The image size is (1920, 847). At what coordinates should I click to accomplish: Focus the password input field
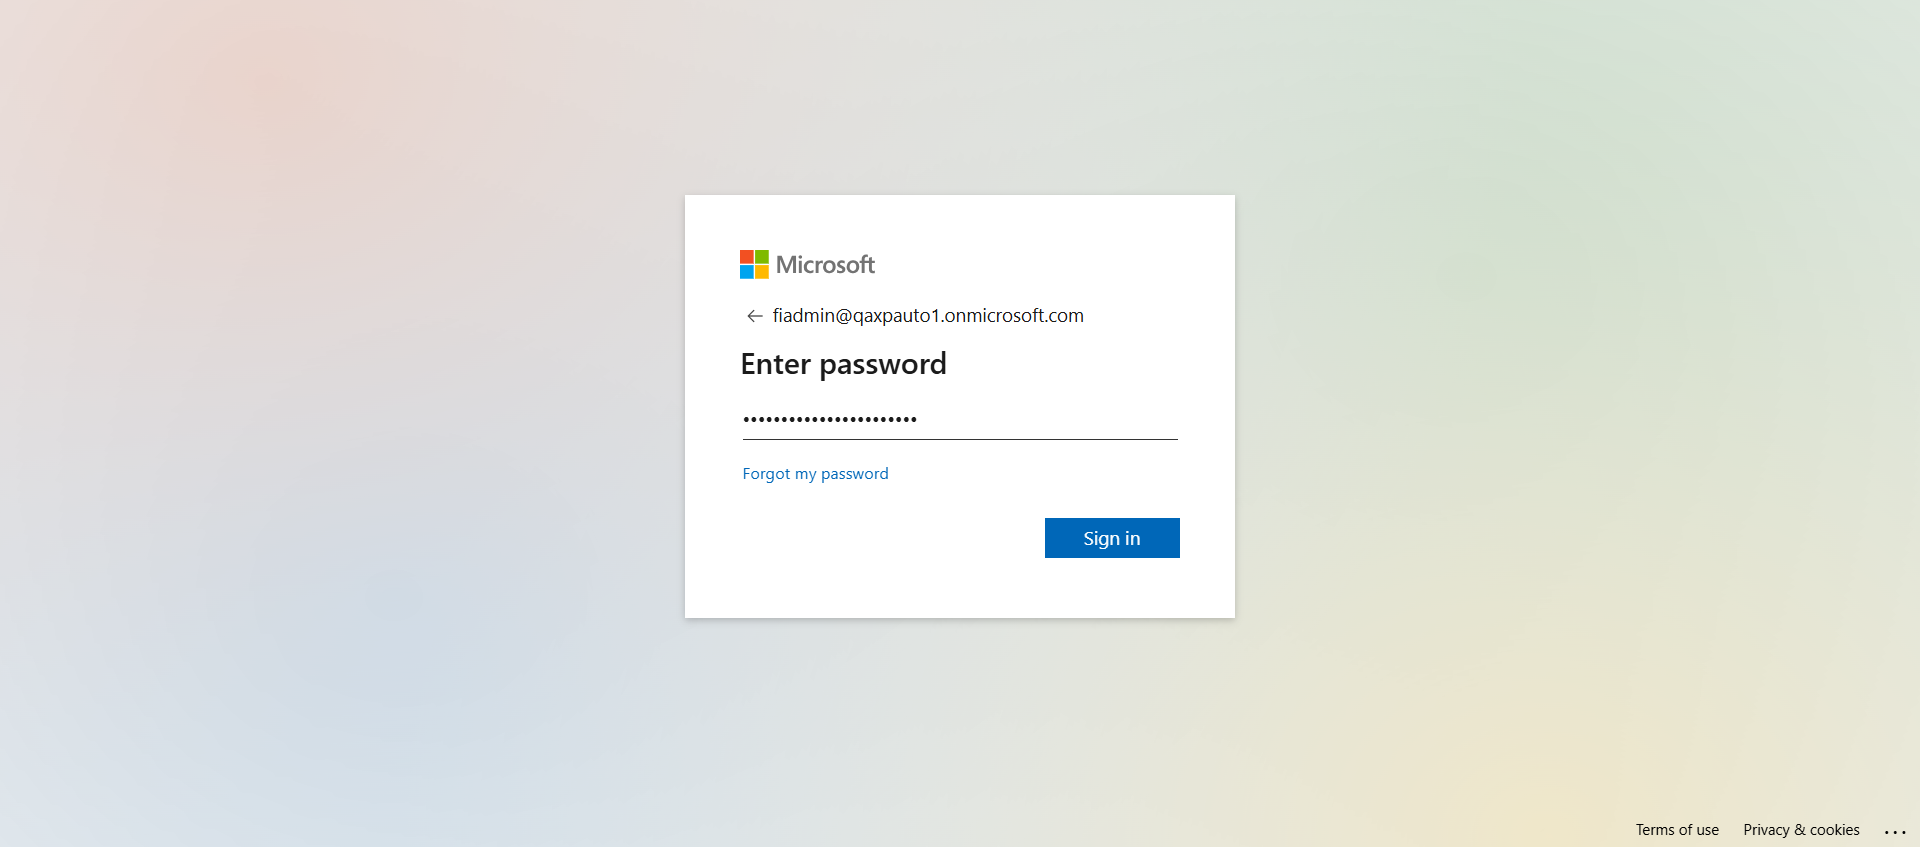coord(960,420)
